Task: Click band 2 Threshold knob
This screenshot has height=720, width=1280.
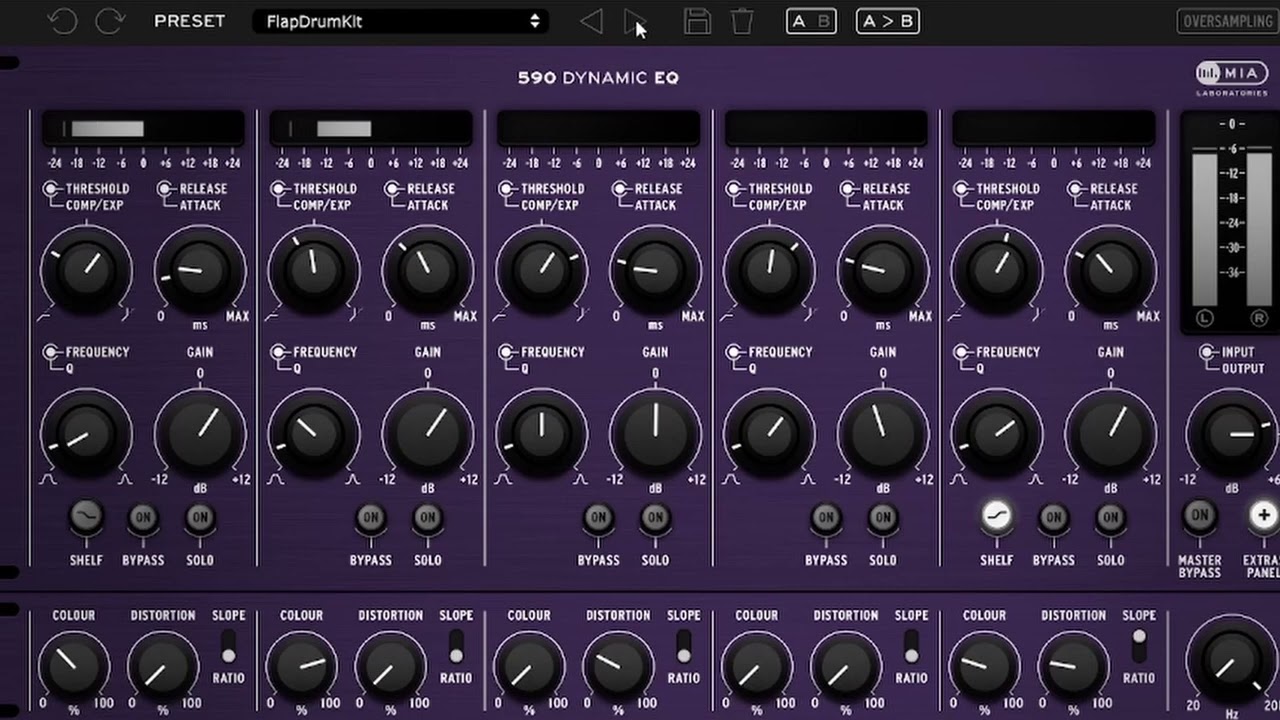Action: point(314,270)
